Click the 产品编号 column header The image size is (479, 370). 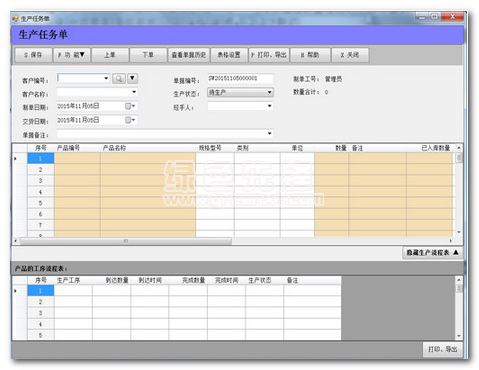pyautogui.click(x=77, y=148)
